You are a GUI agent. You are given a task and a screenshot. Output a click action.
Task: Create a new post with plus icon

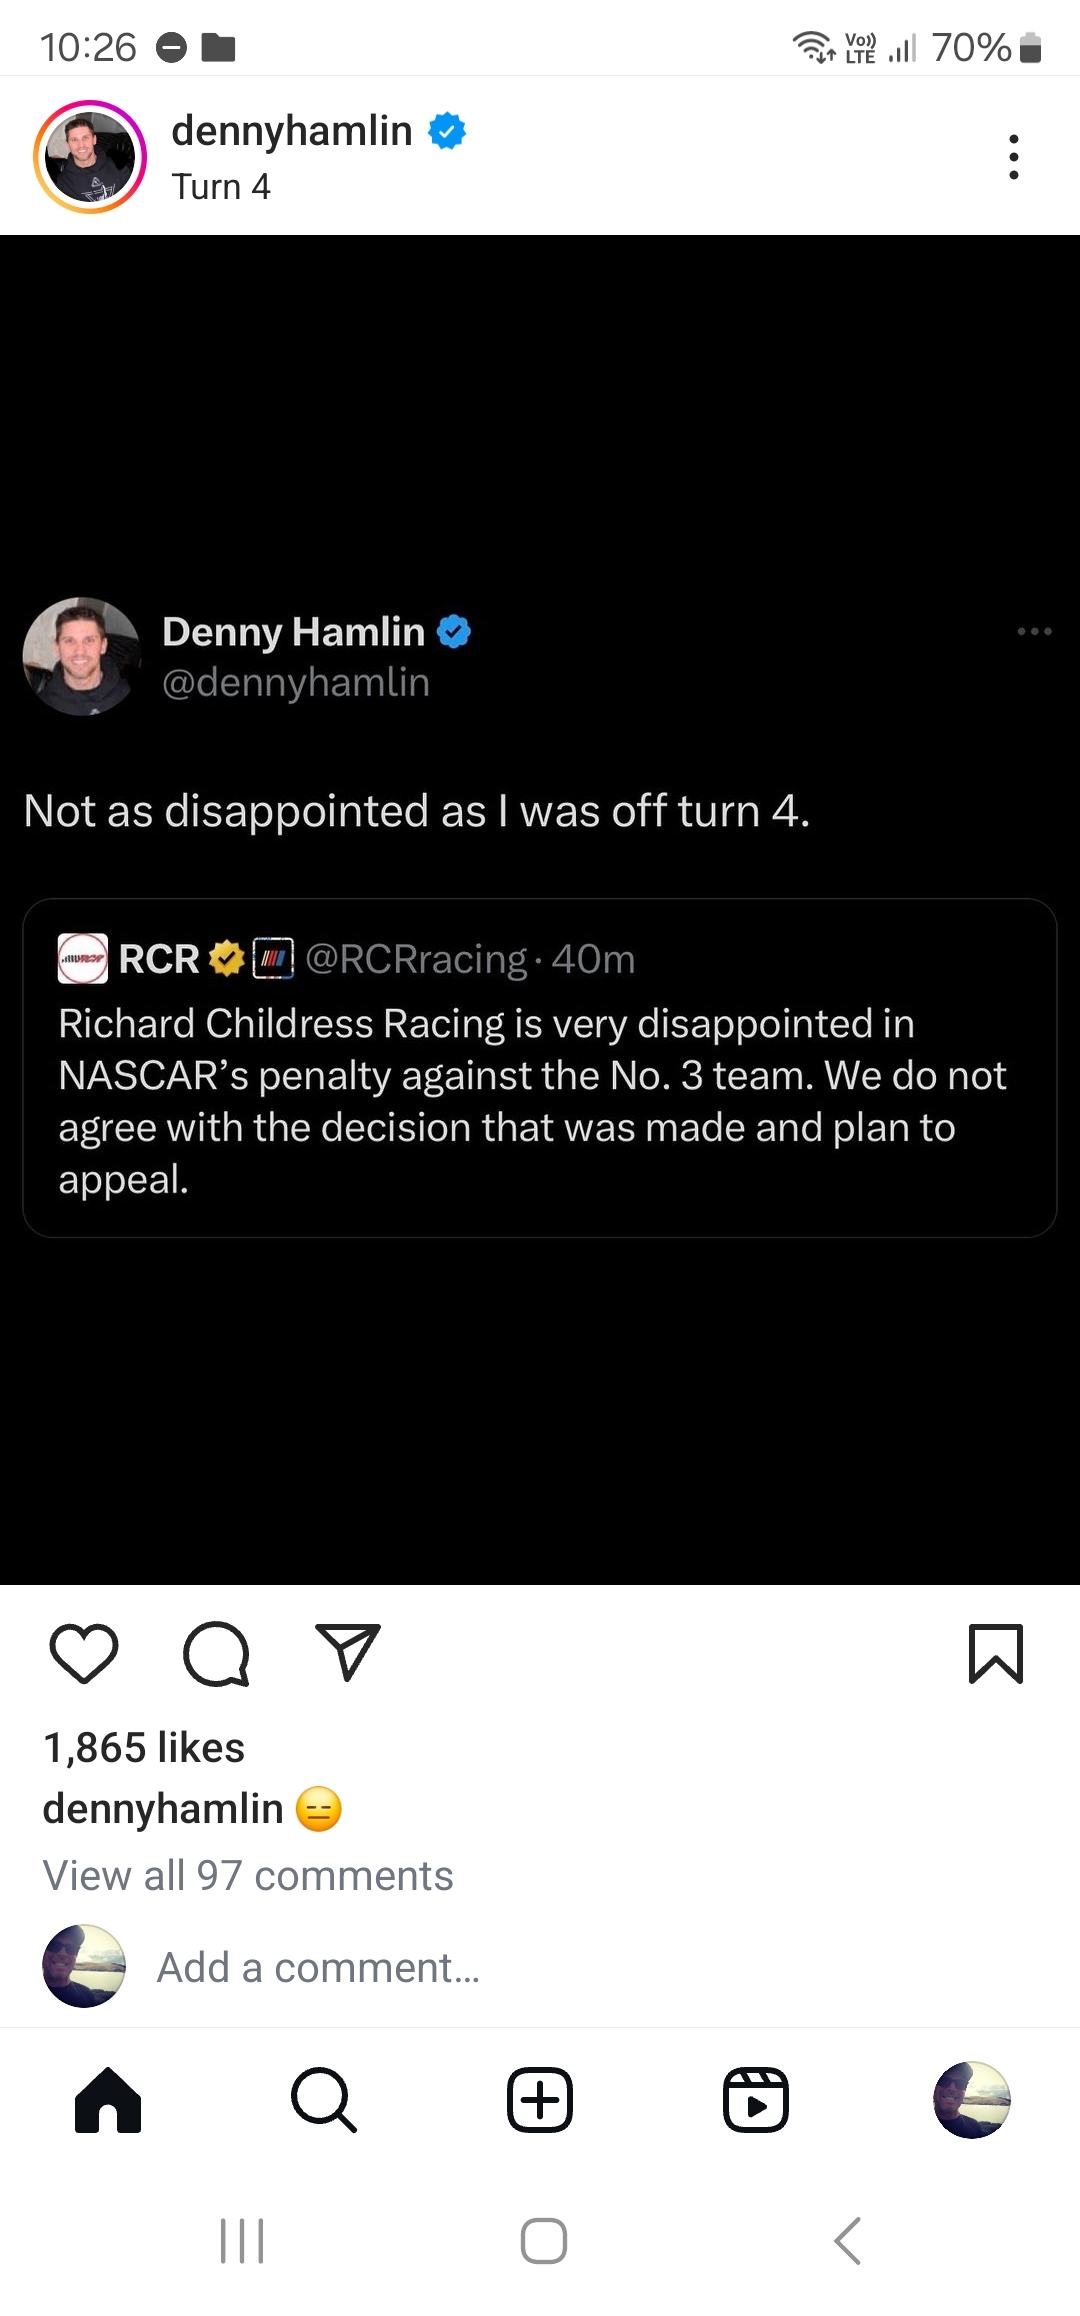tap(540, 2100)
